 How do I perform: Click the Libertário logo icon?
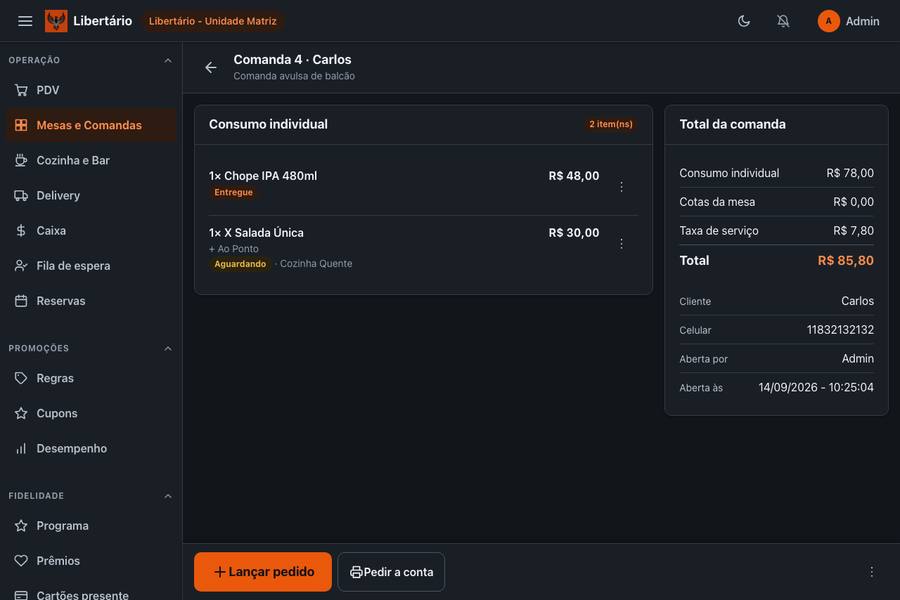[56, 21]
